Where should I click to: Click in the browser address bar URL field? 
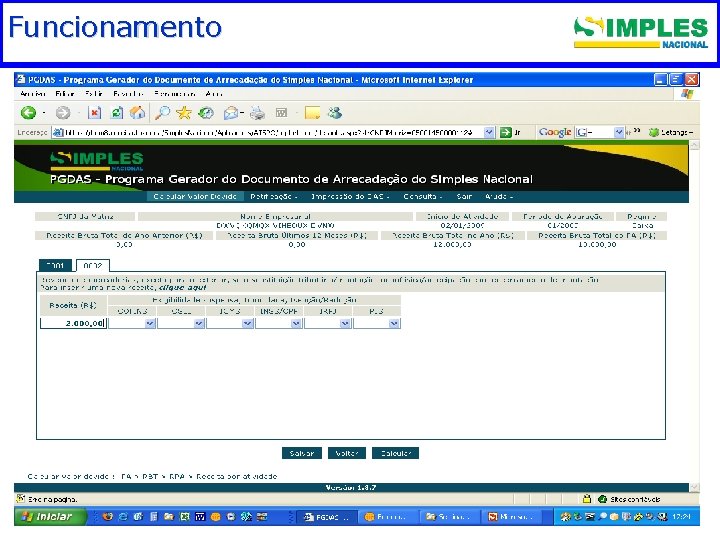click(x=268, y=132)
